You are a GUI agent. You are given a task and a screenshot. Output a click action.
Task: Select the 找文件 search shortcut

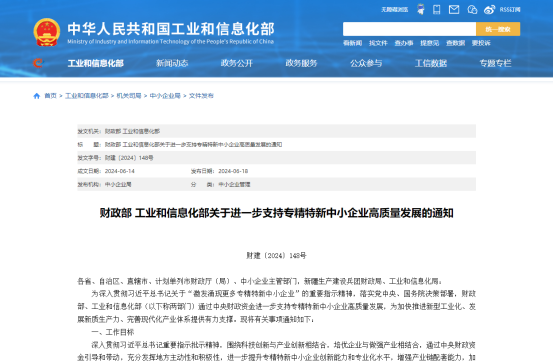tap(378, 43)
